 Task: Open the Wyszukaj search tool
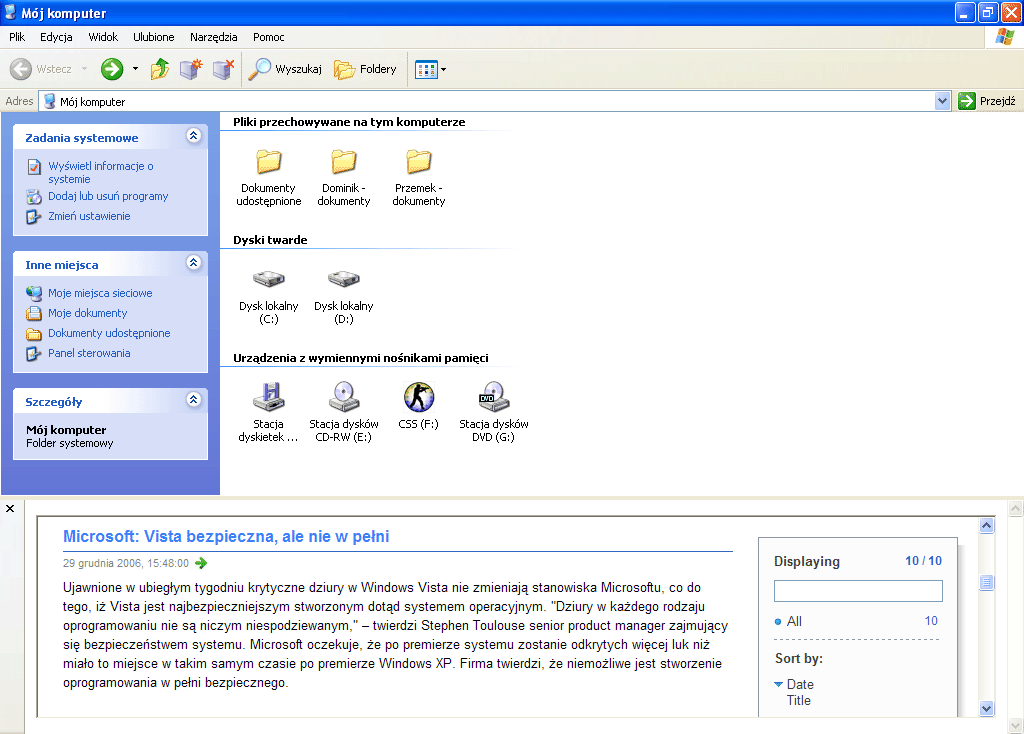[285, 69]
